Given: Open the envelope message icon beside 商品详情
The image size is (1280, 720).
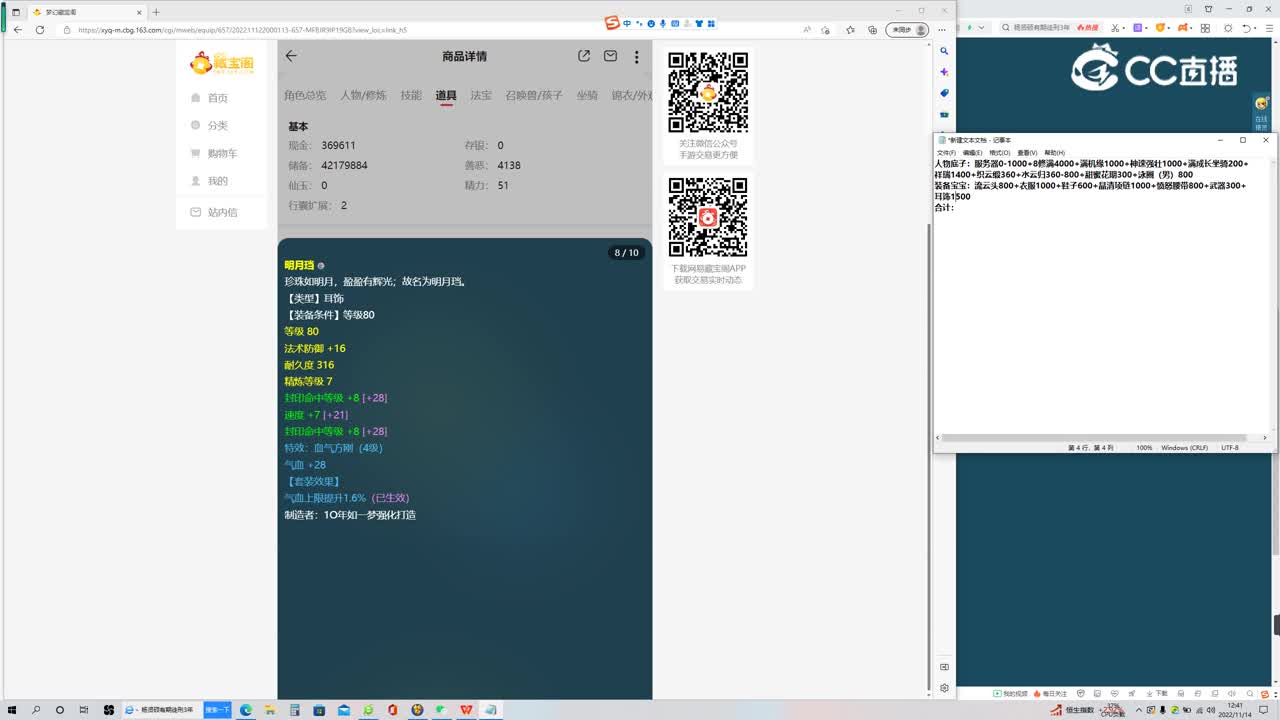Looking at the screenshot, I should 610,56.
